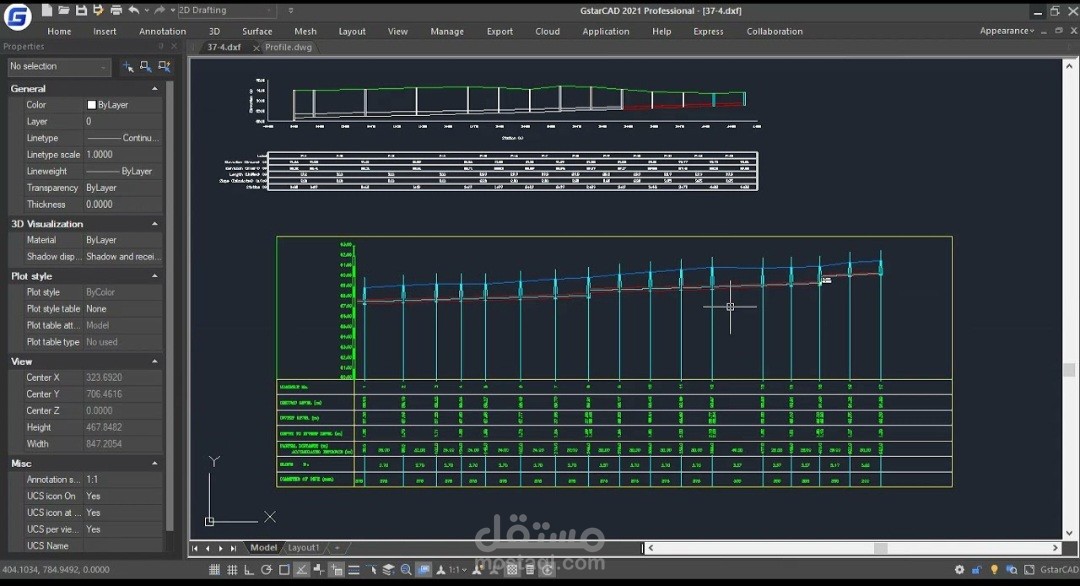This screenshot has height=586, width=1080.
Task: Collapse the Plot style section
Action: (154, 276)
